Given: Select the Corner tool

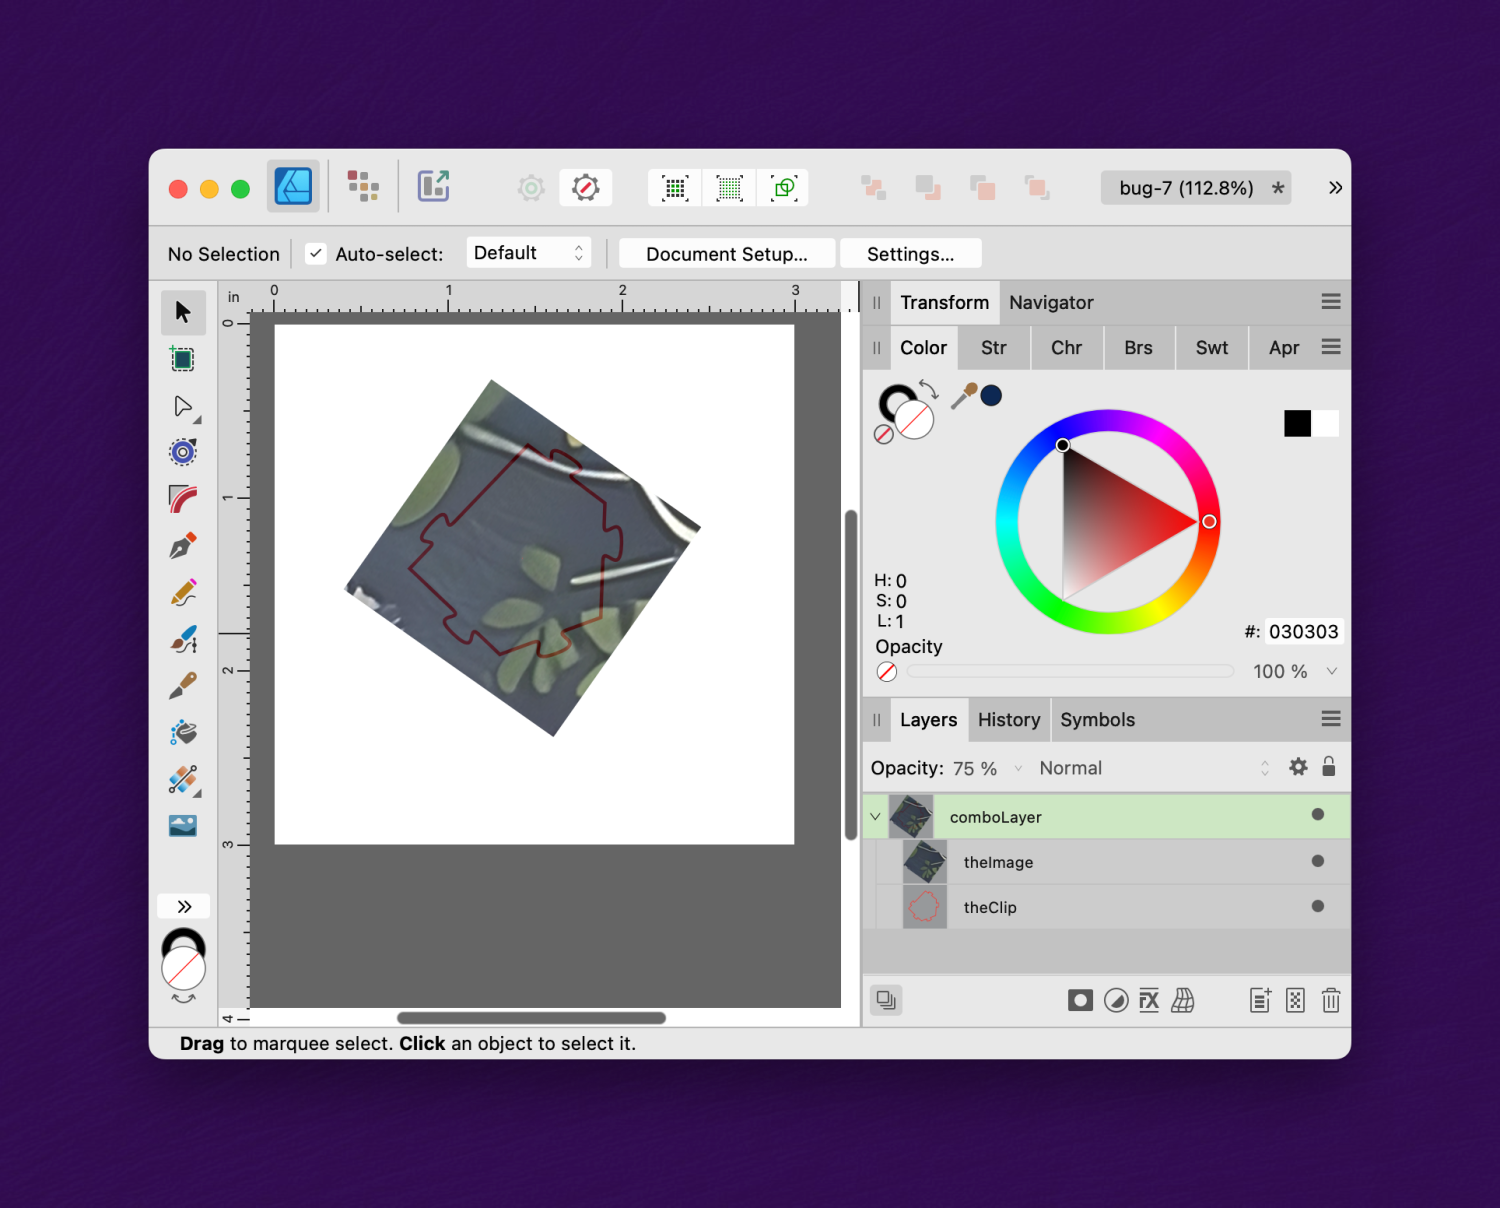Looking at the screenshot, I should coord(183,498).
